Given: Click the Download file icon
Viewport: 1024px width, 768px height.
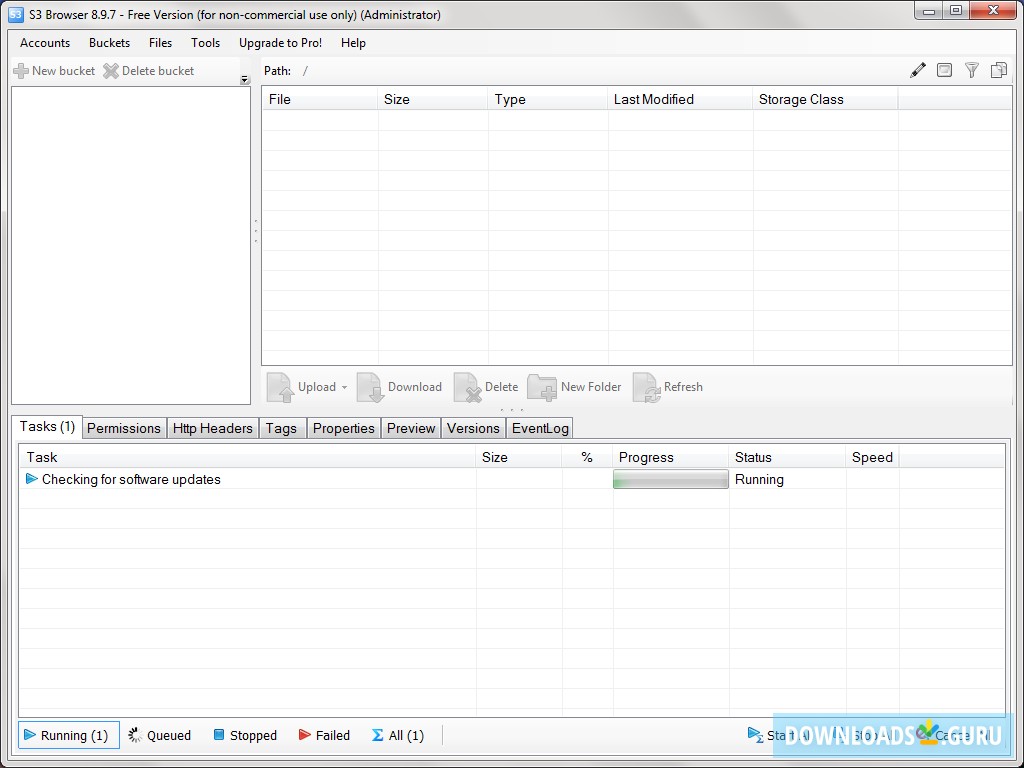Looking at the screenshot, I should (x=370, y=387).
